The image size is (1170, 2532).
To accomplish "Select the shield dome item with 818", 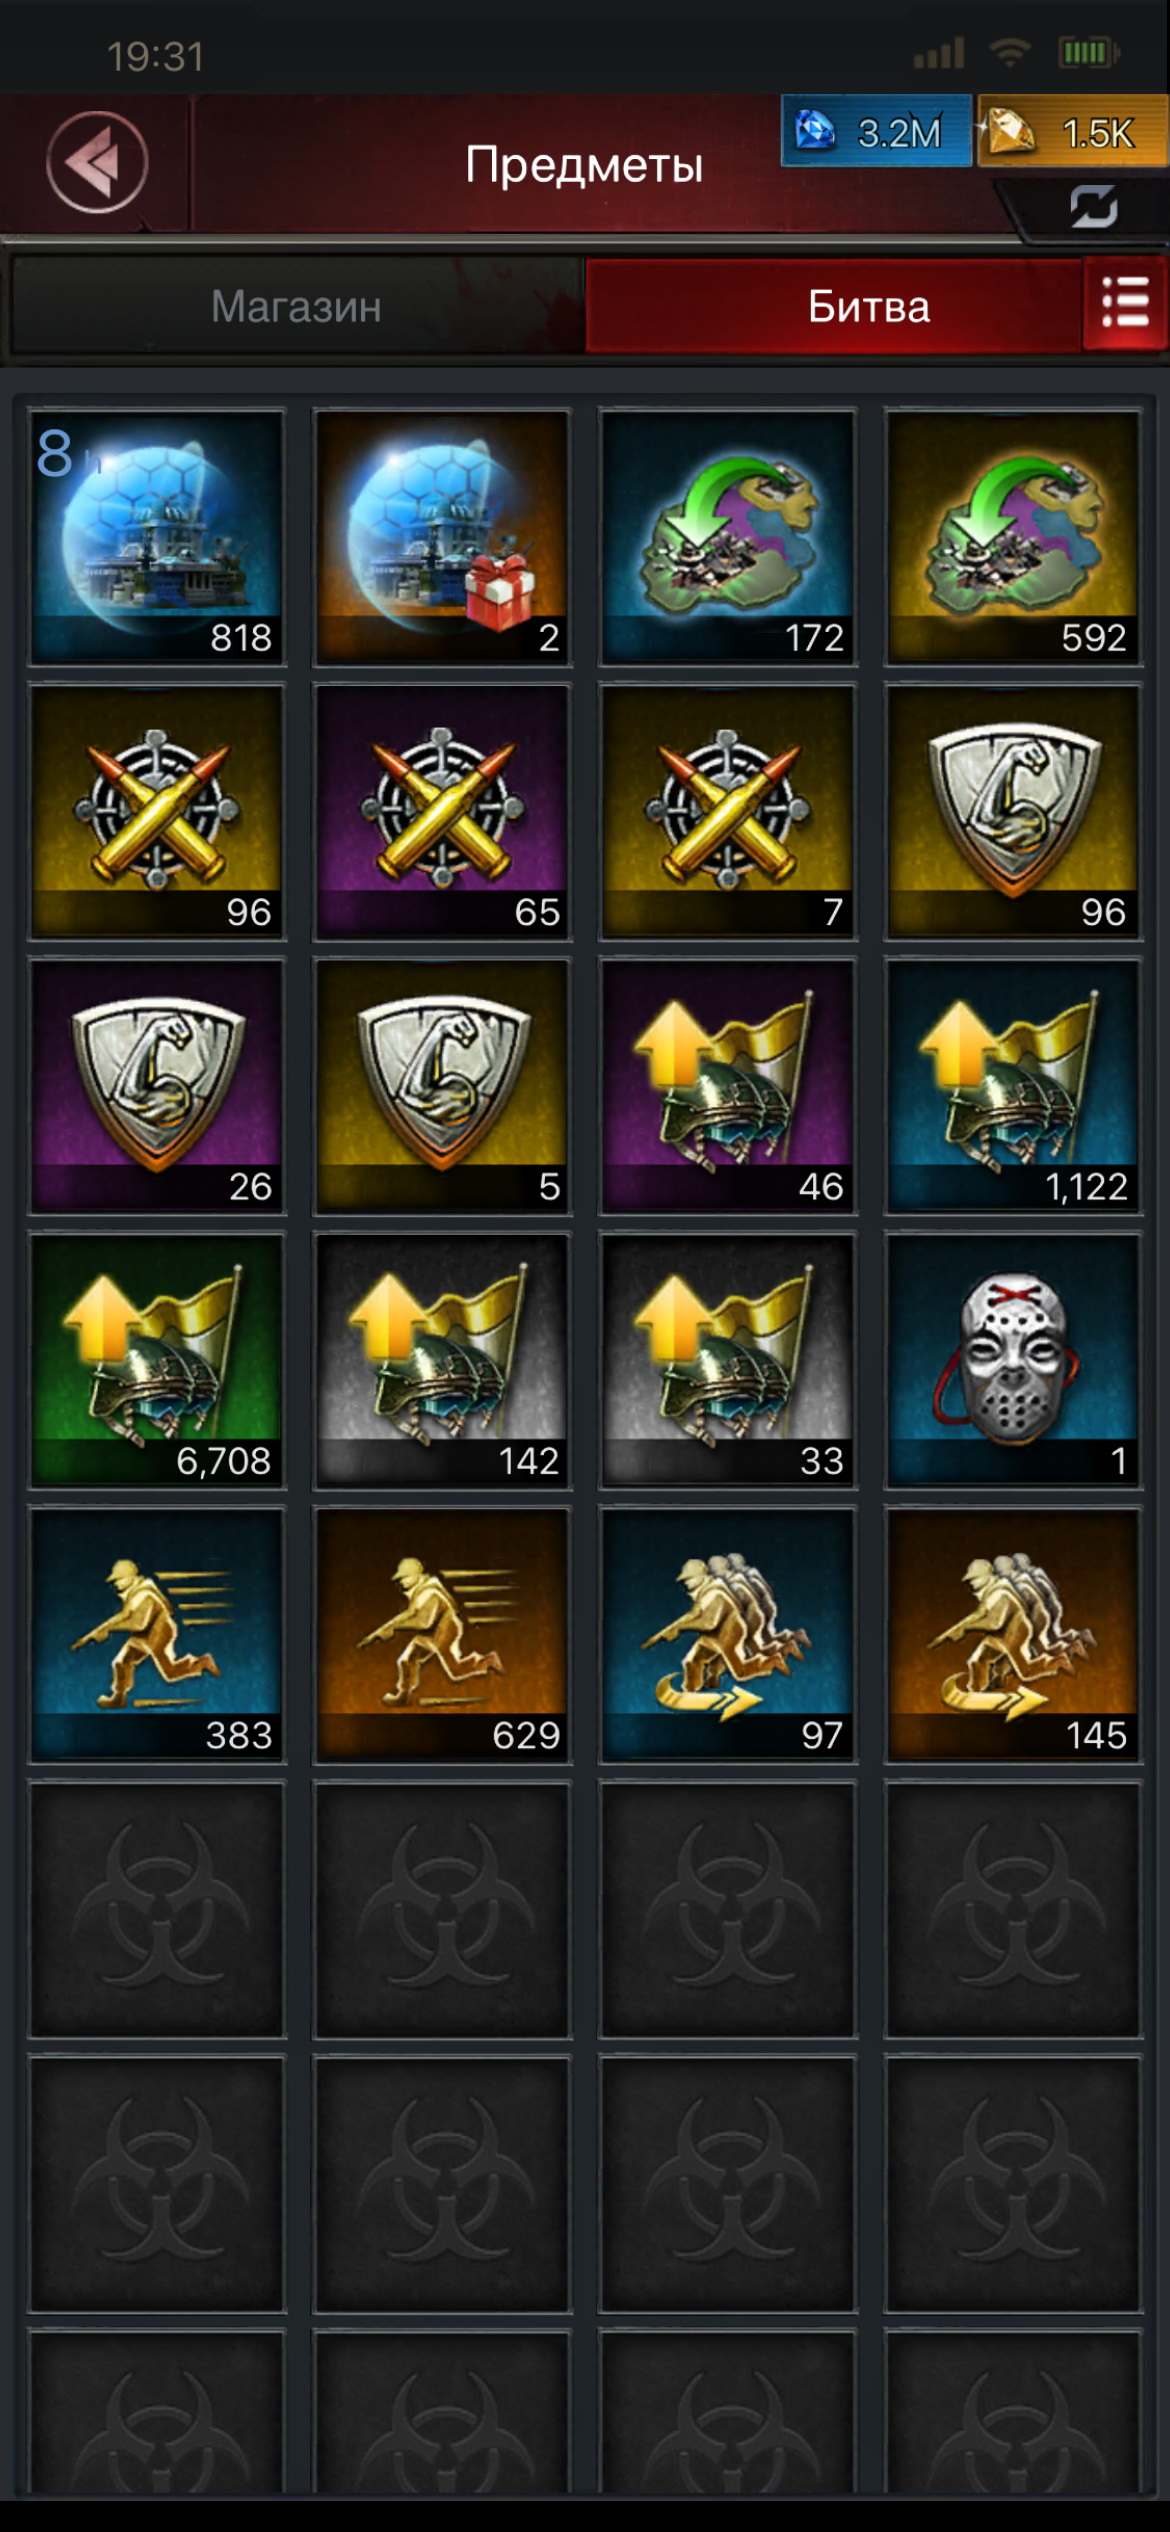I will (x=157, y=537).
